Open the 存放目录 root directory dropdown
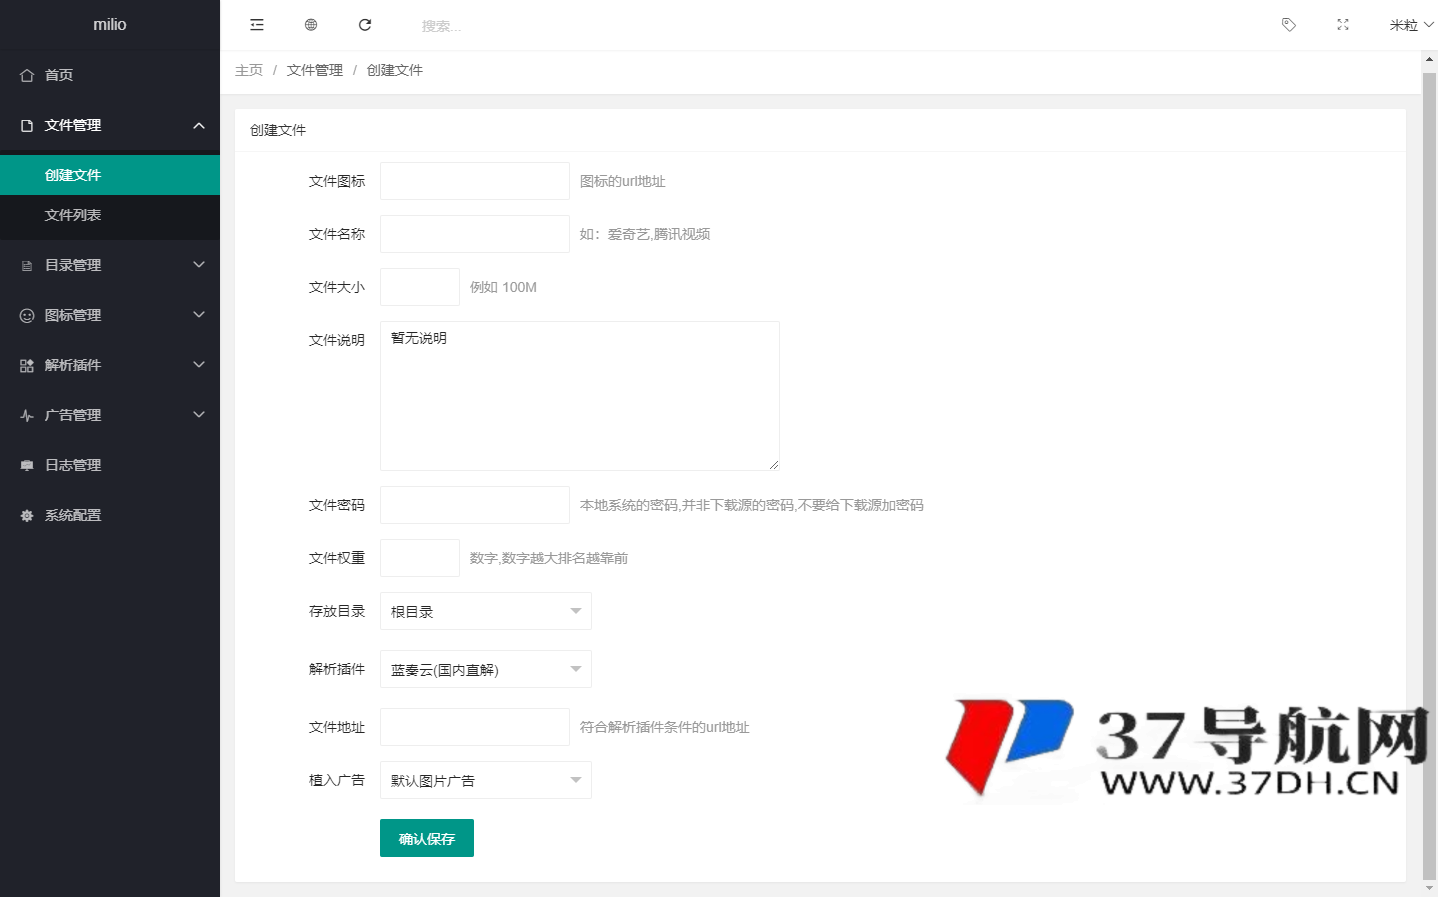Screen dimensions: 1438x897 tap(485, 610)
